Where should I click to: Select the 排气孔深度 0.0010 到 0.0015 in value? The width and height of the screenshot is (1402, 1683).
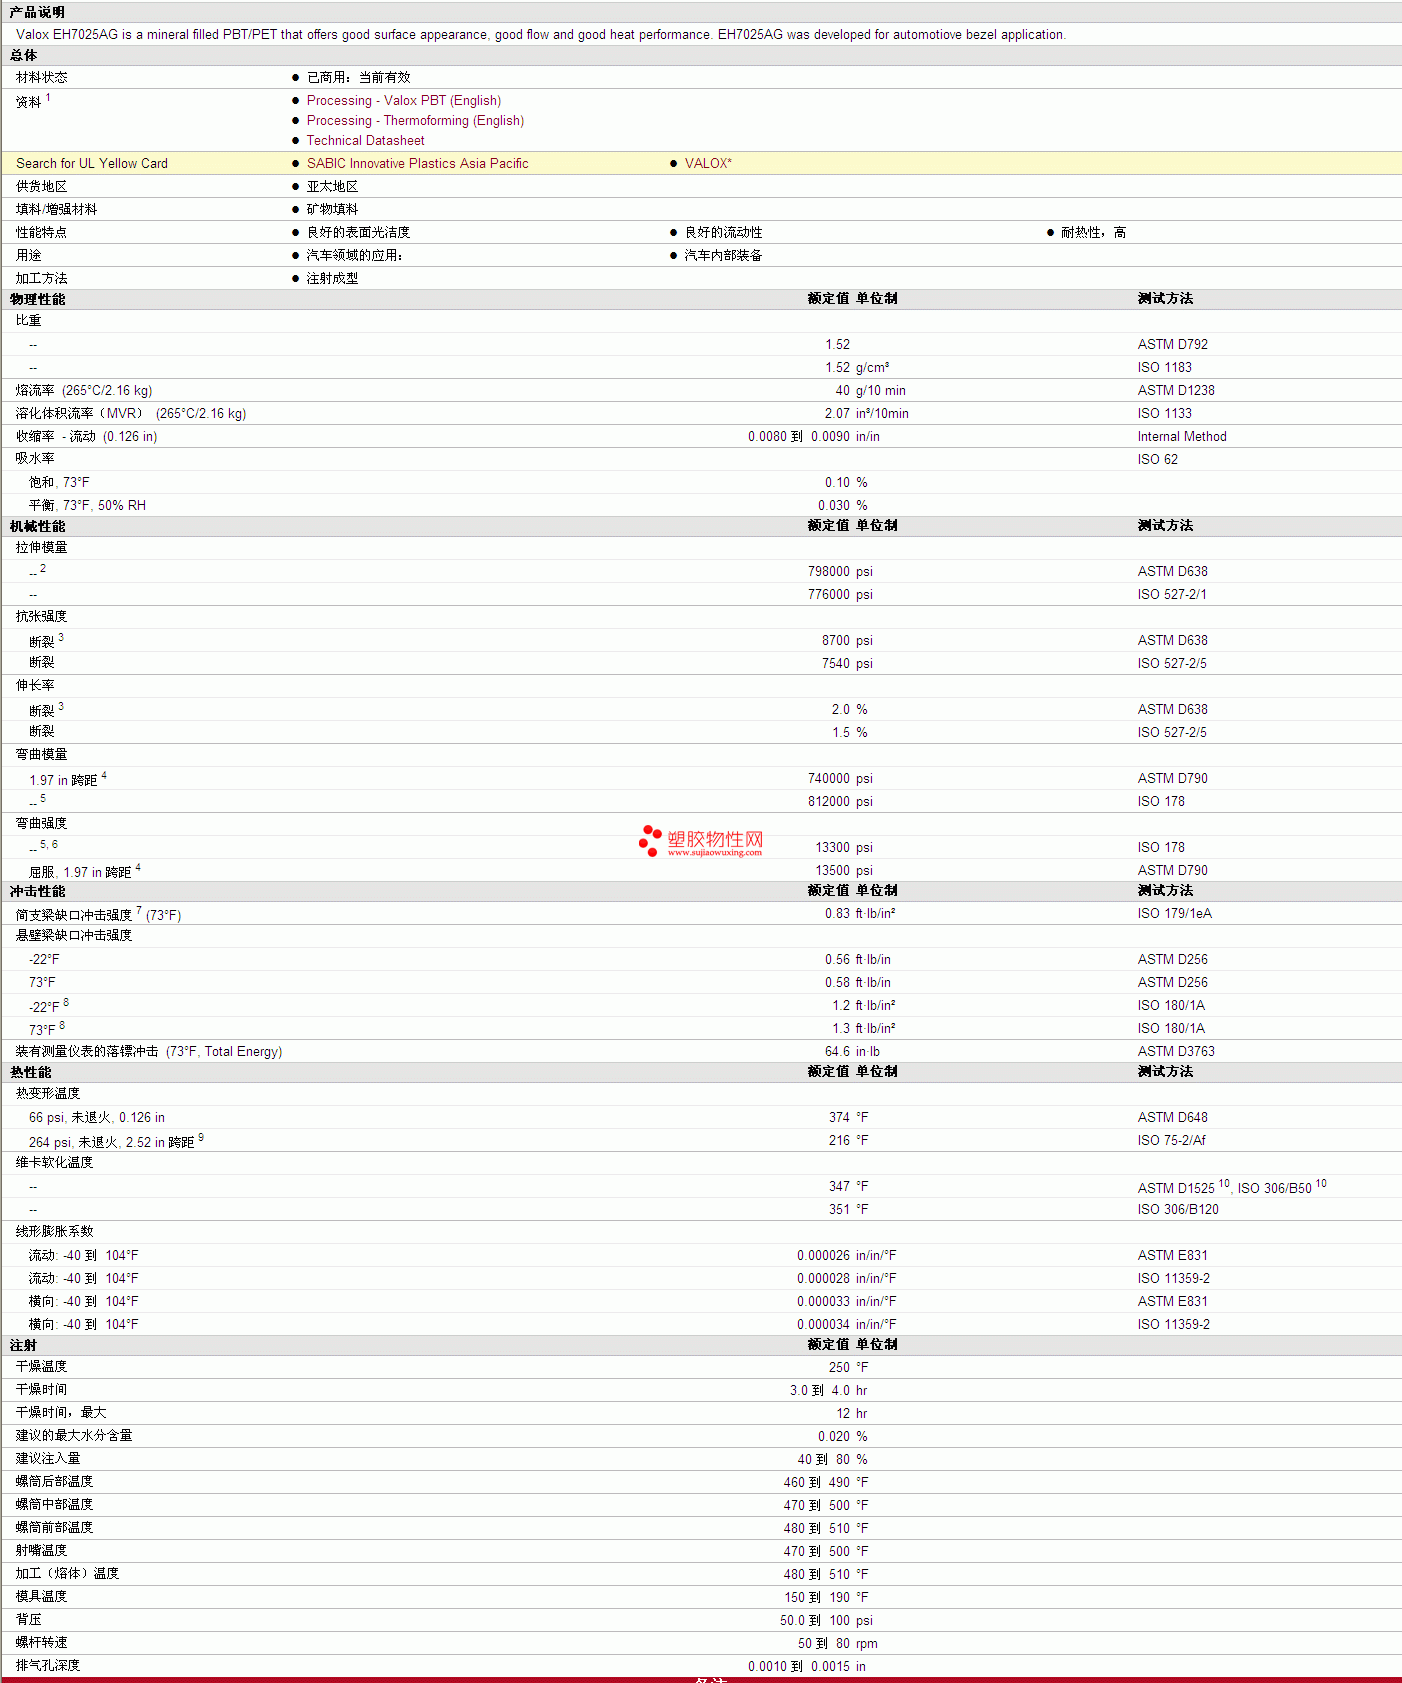(x=807, y=1666)
